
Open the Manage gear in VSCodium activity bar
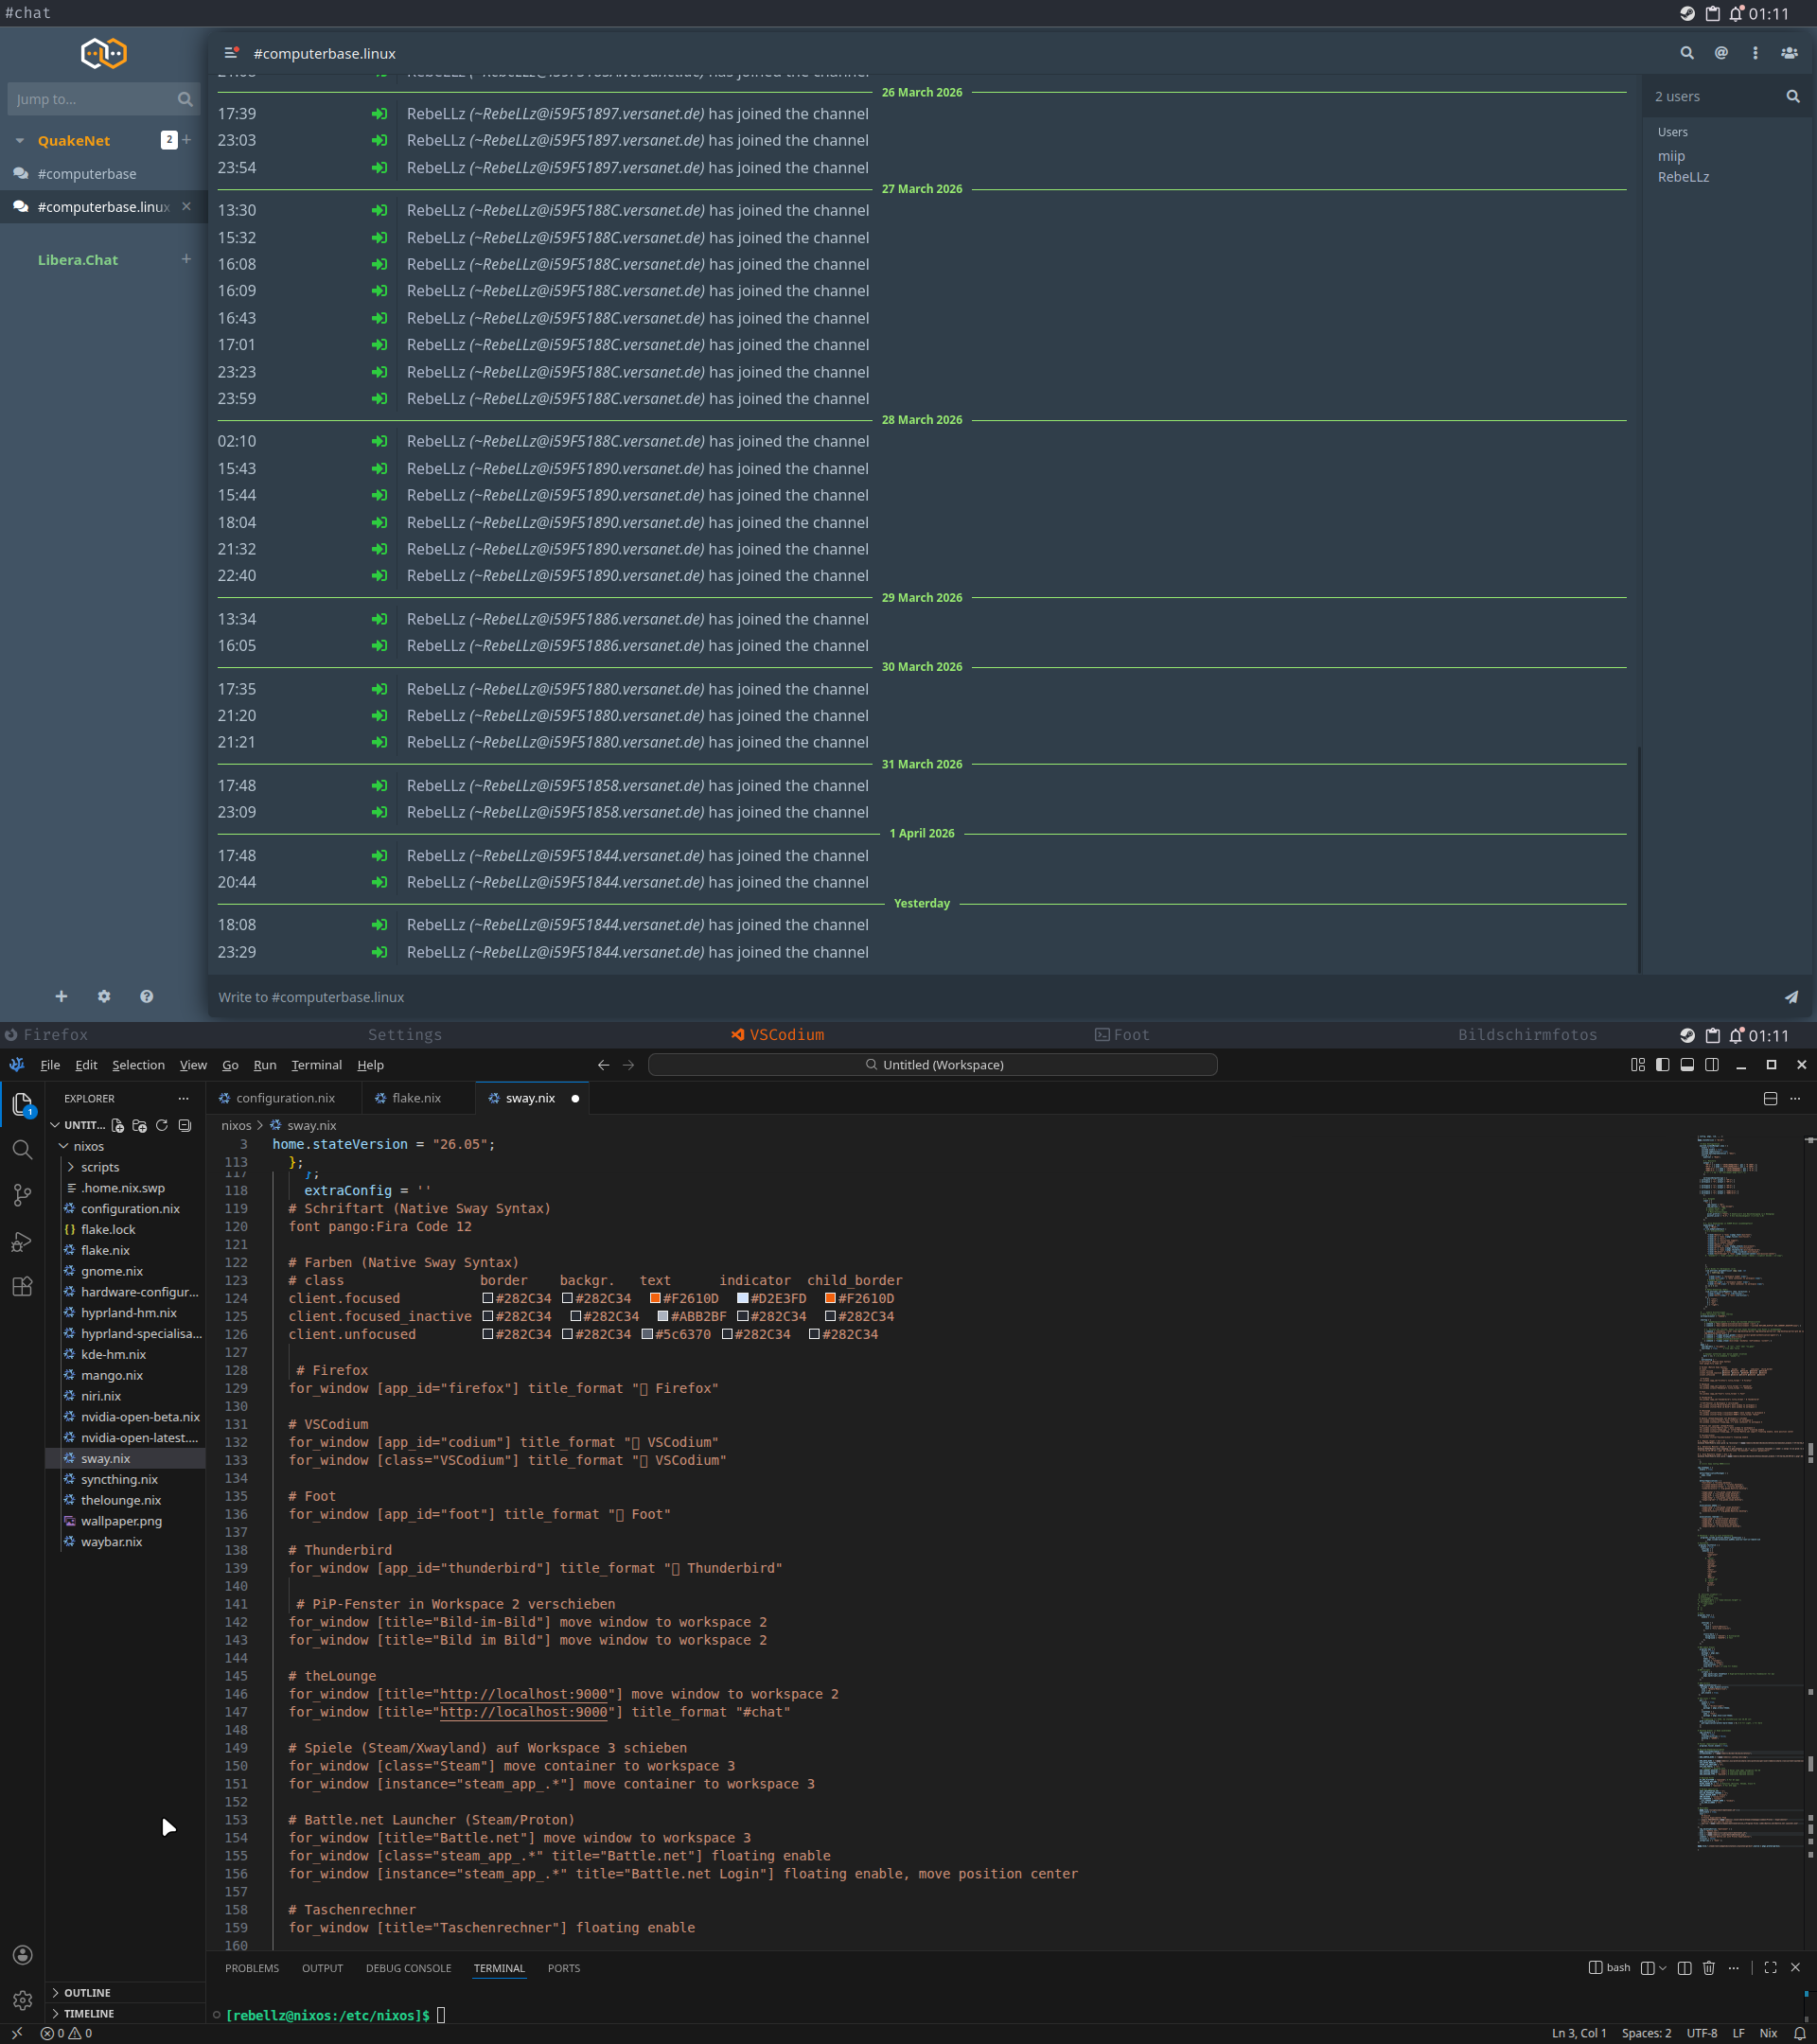pos(22,2000)
